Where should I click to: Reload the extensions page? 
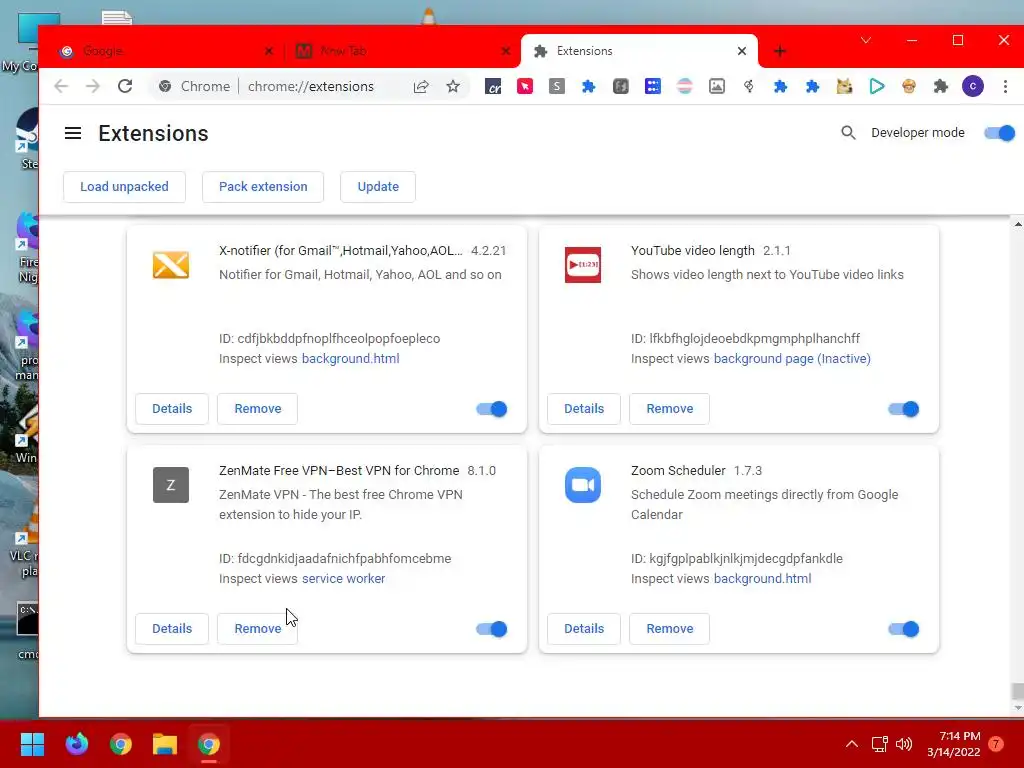point(125,86)
